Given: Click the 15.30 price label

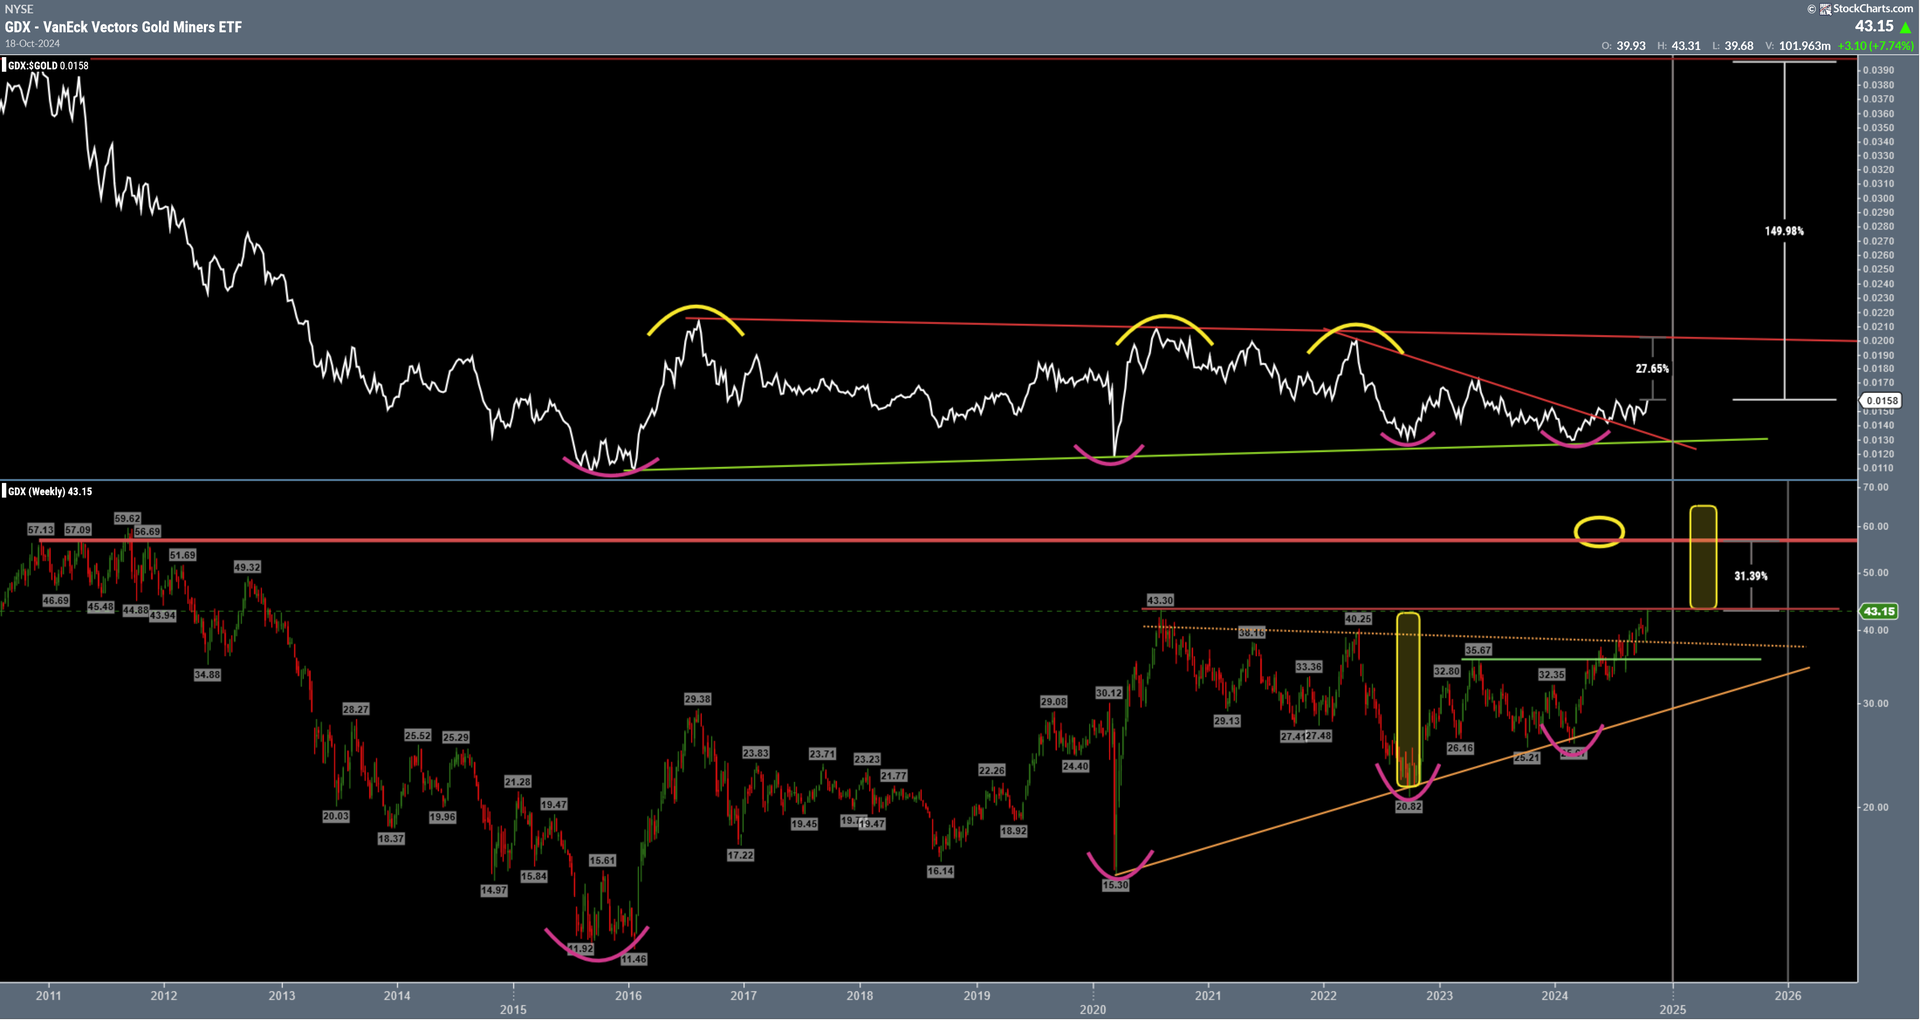Looking at the screenshot, I should [x=1115, y=885].
